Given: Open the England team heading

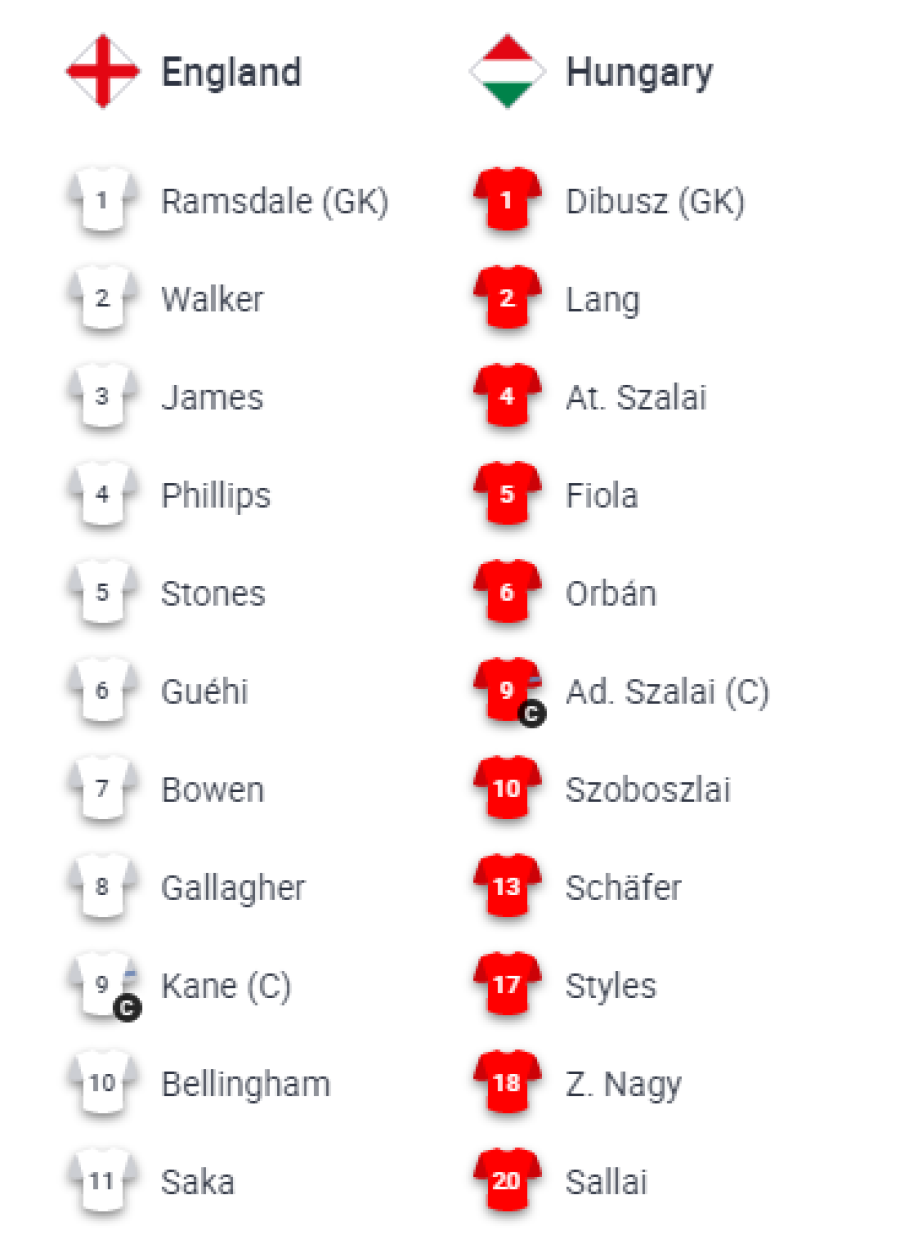Looking at the screenshot, I should click(231, 73).
